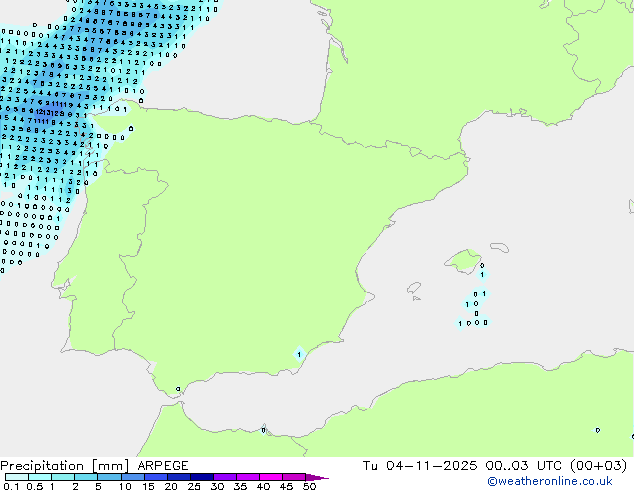Image resolution: width=634 pixels, height=490 pixels.
Task: Pick the purple legend swatch between 35 and 40
Action: tap(248, 477)
